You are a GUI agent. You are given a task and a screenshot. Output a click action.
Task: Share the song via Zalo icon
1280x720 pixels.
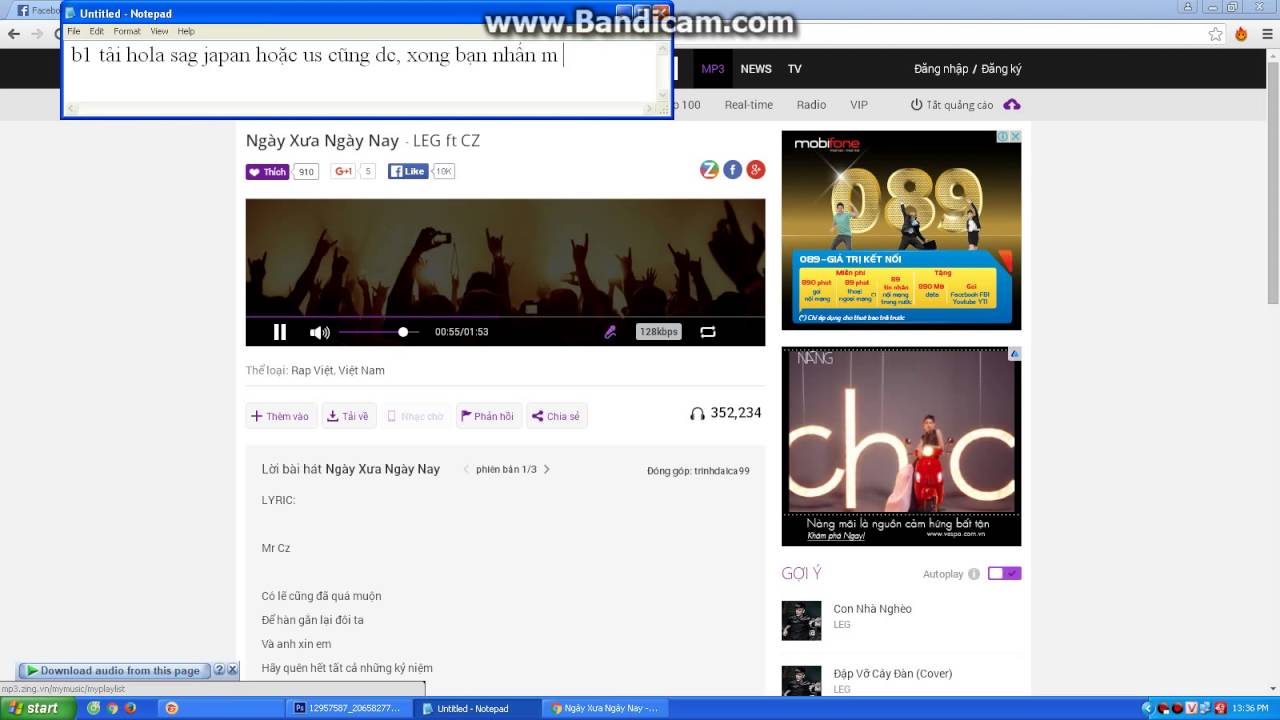click(709, 170)
